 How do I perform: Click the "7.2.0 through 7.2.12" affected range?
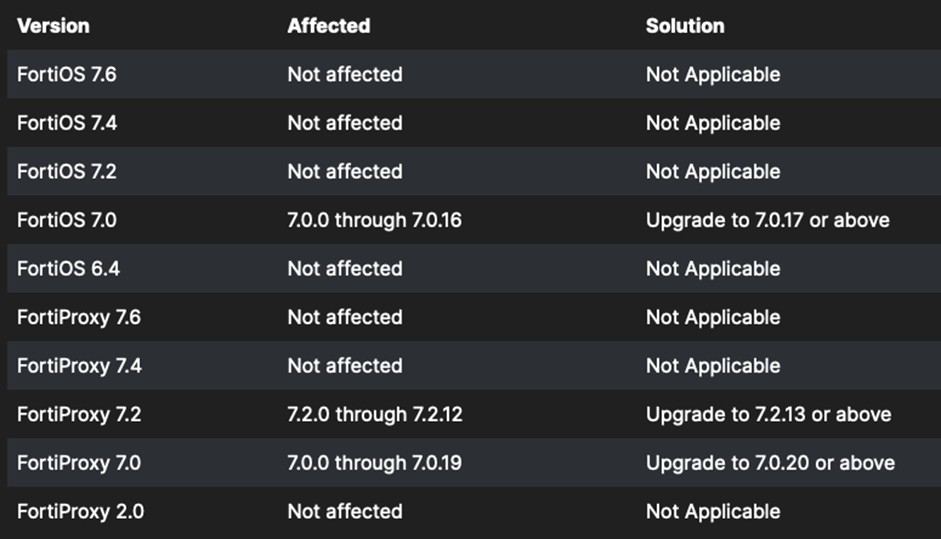tap(374, 414)
